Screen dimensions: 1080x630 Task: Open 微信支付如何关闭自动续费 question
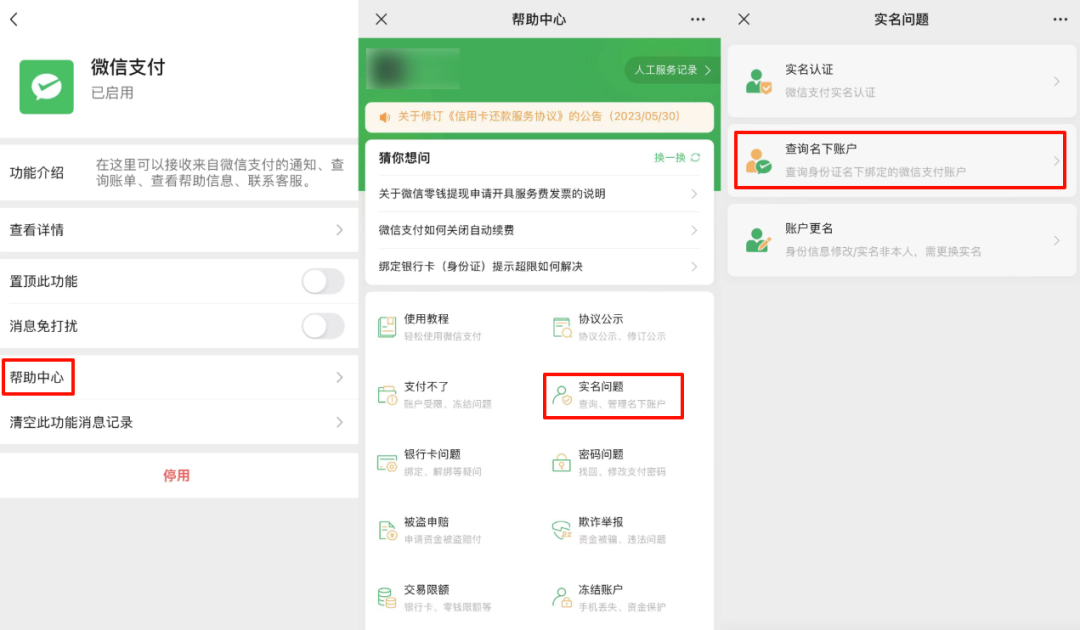539,230
